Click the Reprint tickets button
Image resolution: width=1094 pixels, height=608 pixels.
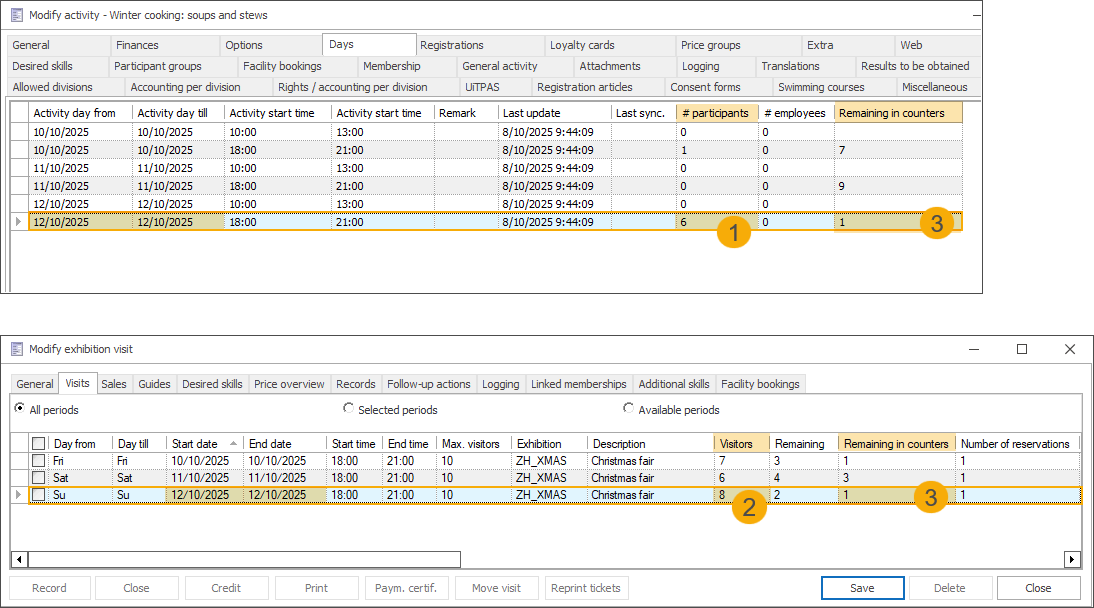(587, 588)
